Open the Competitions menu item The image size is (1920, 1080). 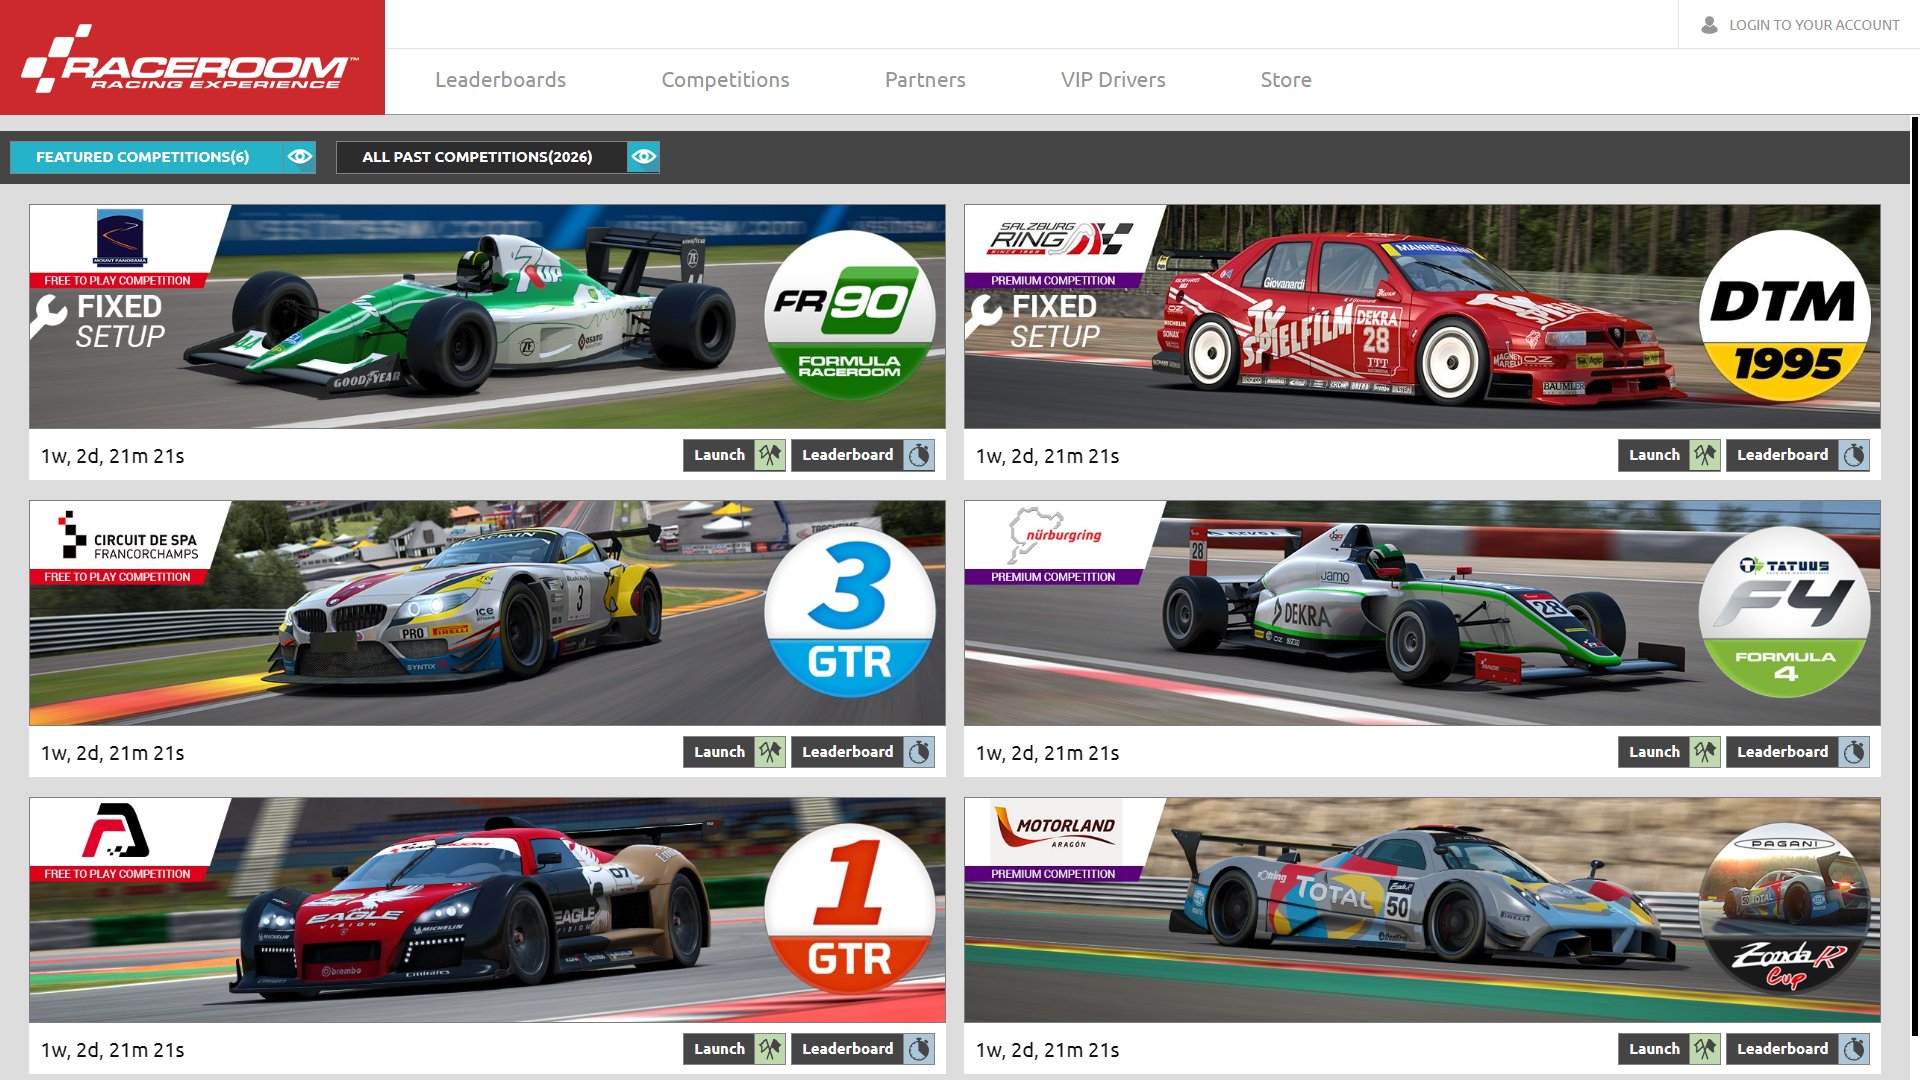725,79
